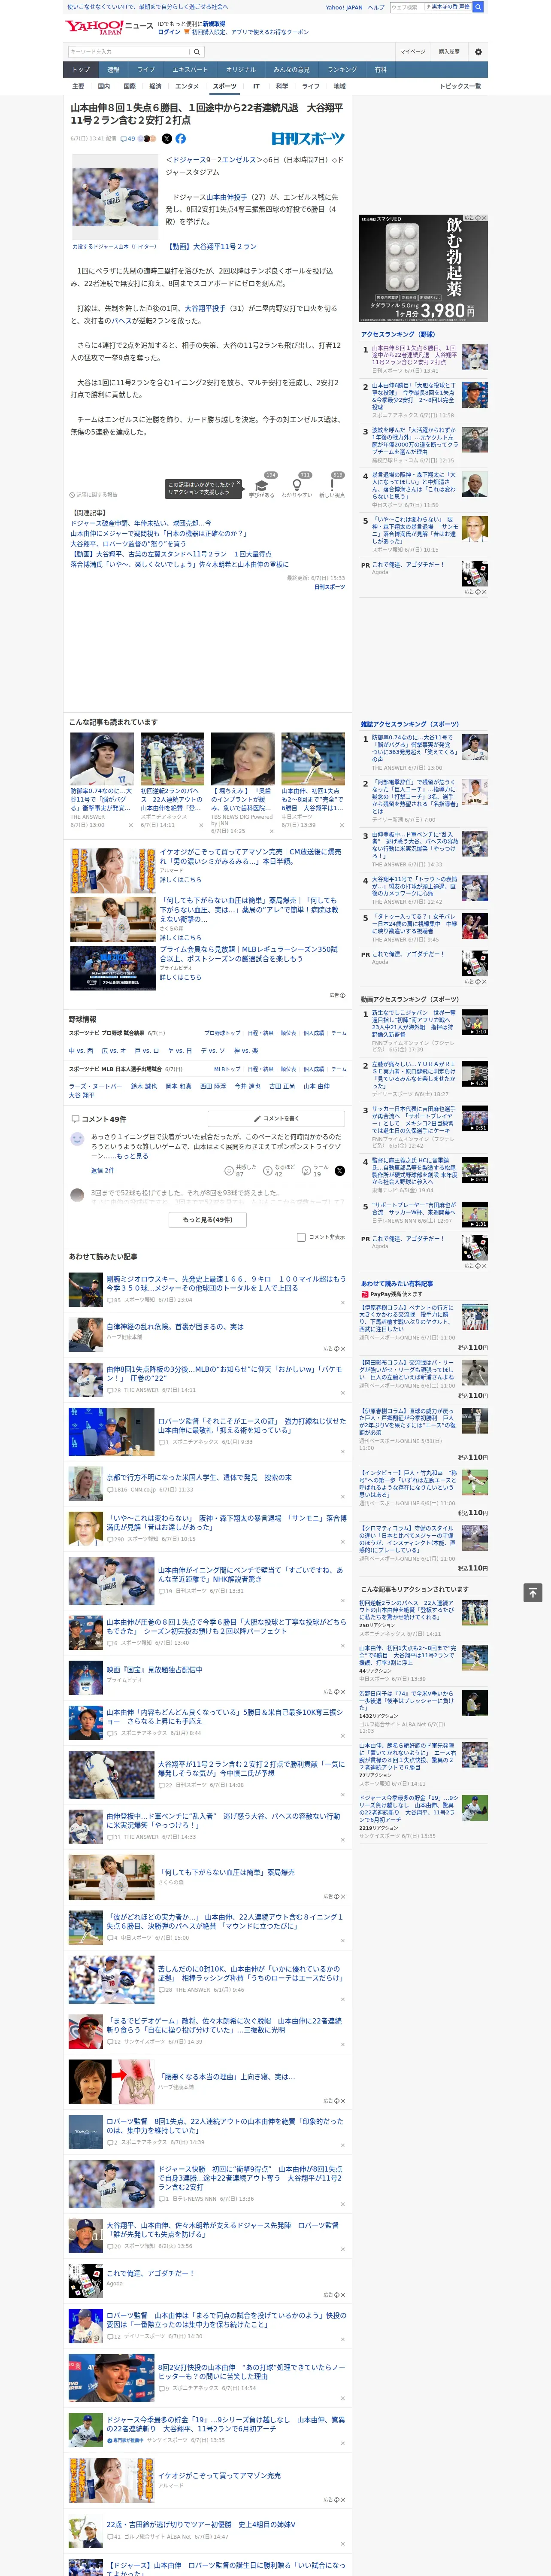Open related article ドジャース破産申請
551x2576 pixels.
[x=141, y=523]
